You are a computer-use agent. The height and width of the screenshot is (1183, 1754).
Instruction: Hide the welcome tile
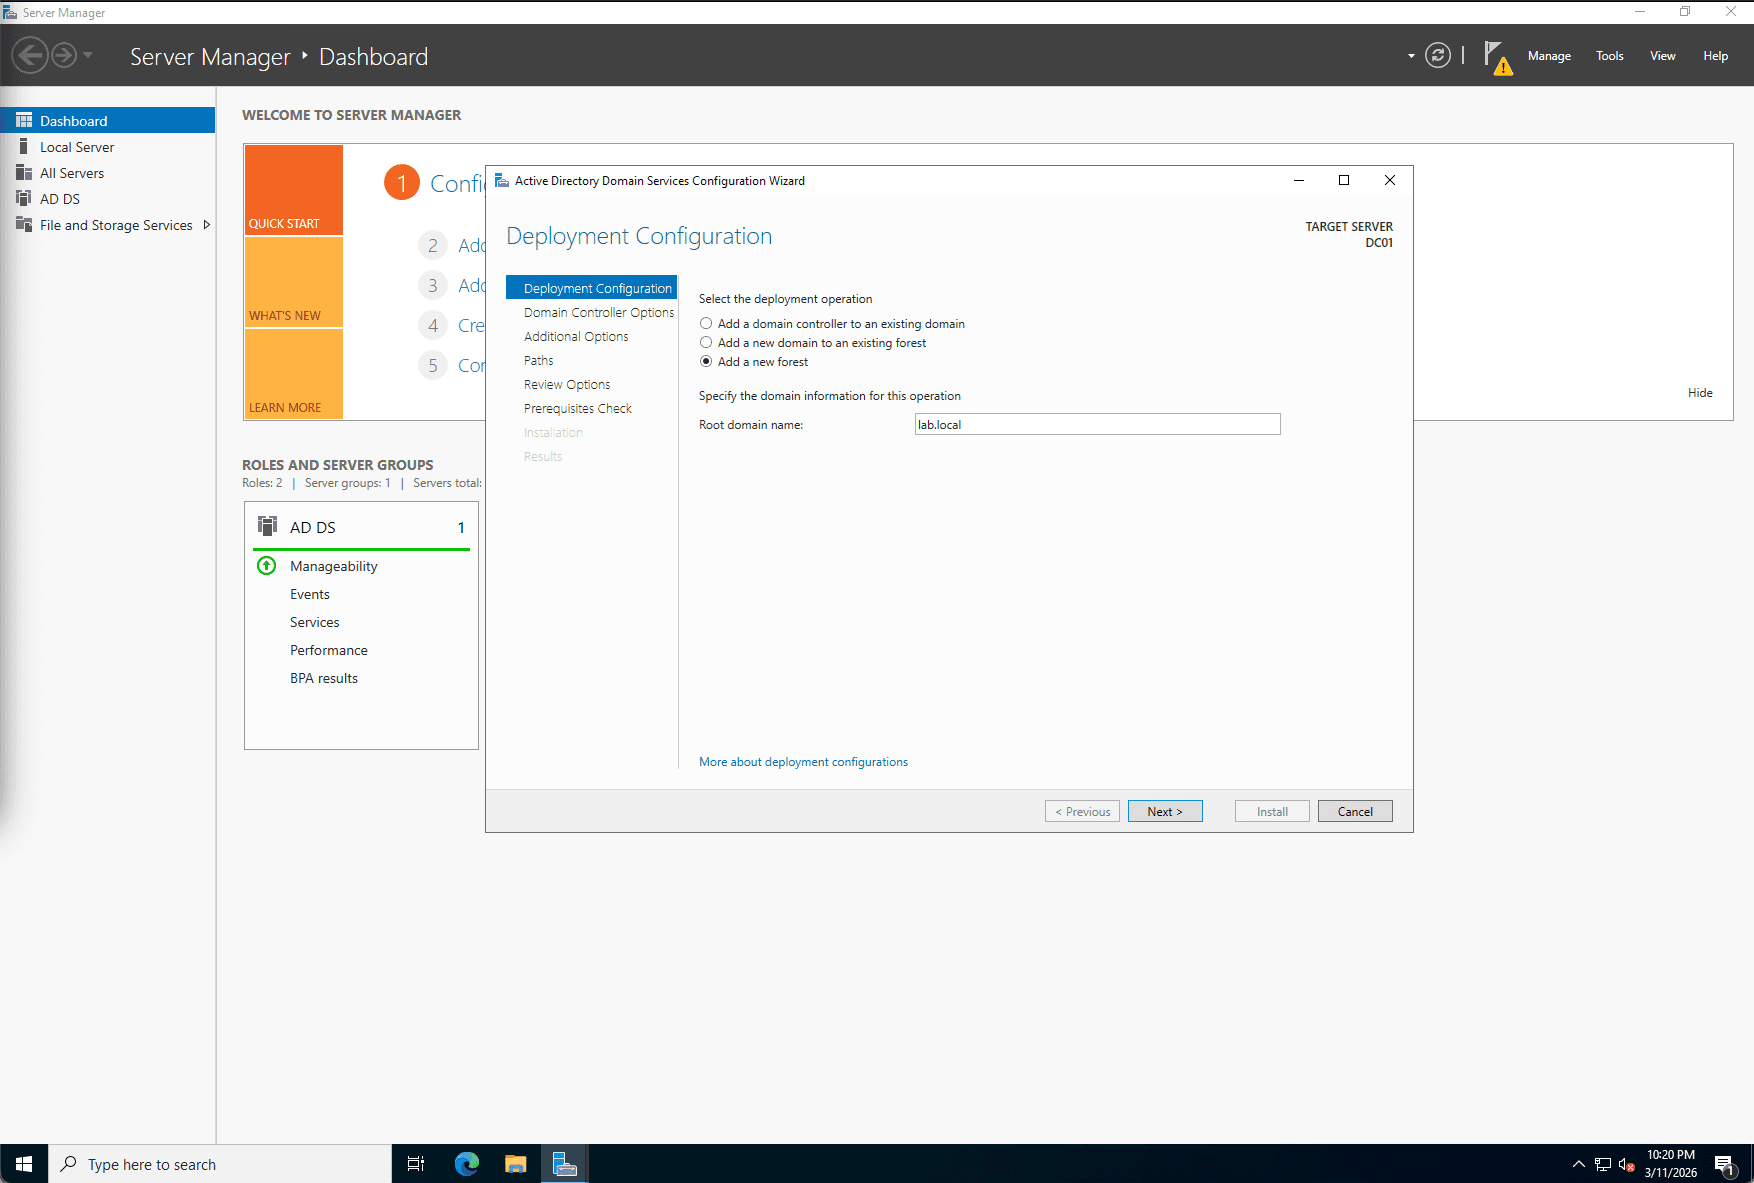point(1700,393)
